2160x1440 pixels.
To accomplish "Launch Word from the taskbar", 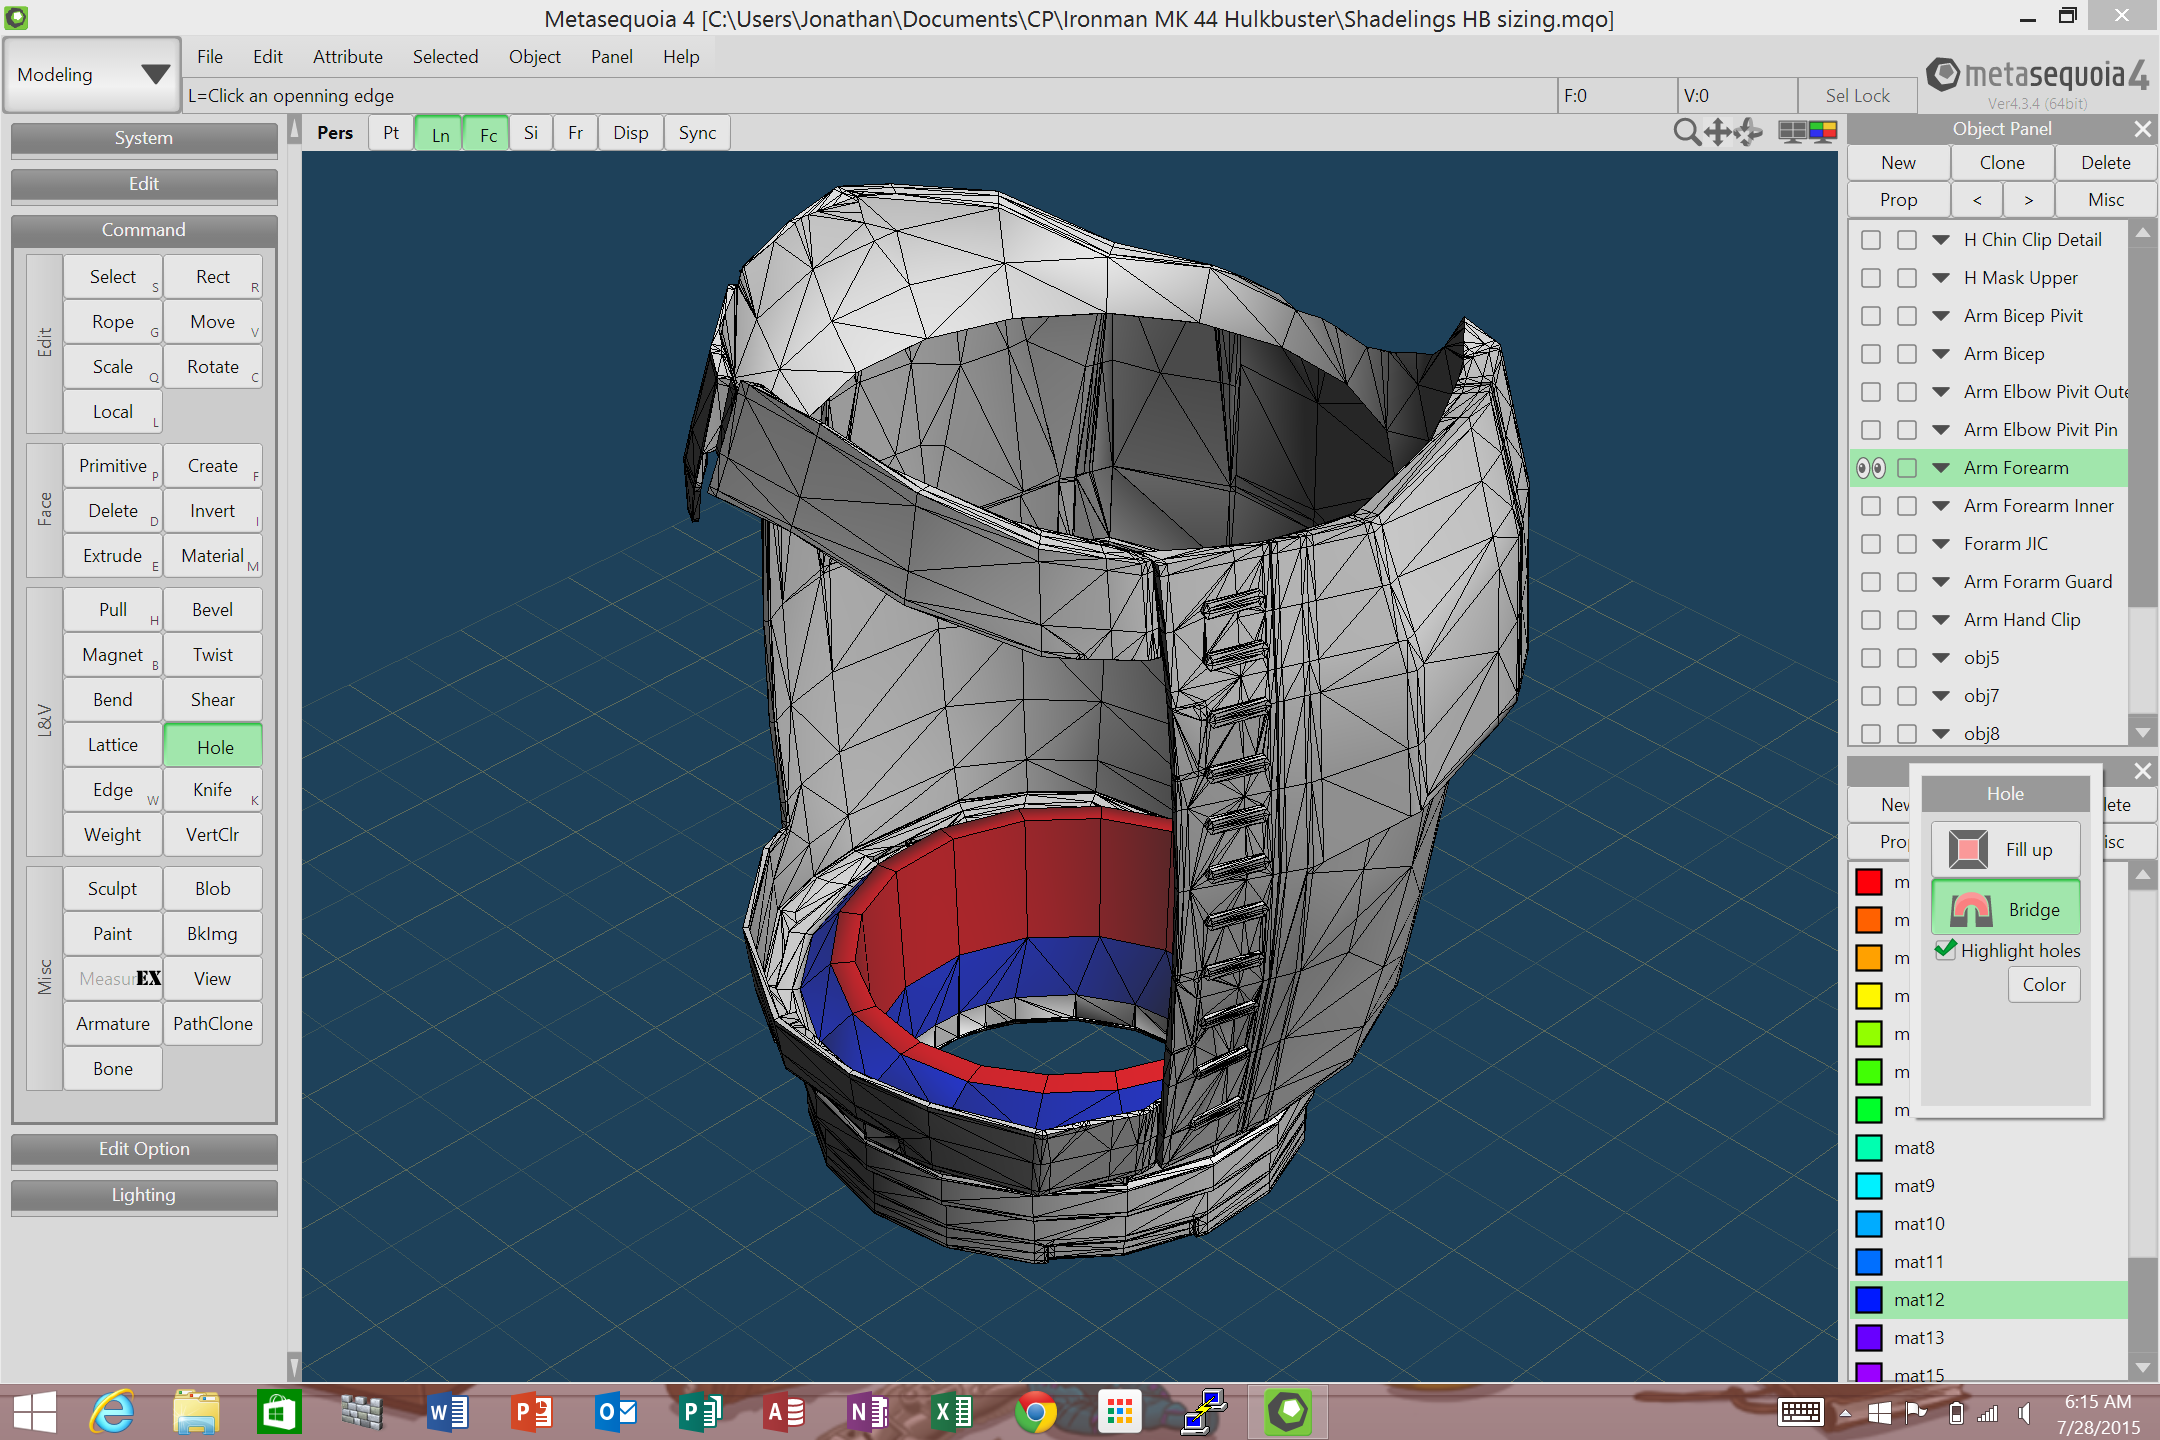I will [447, 1412].
